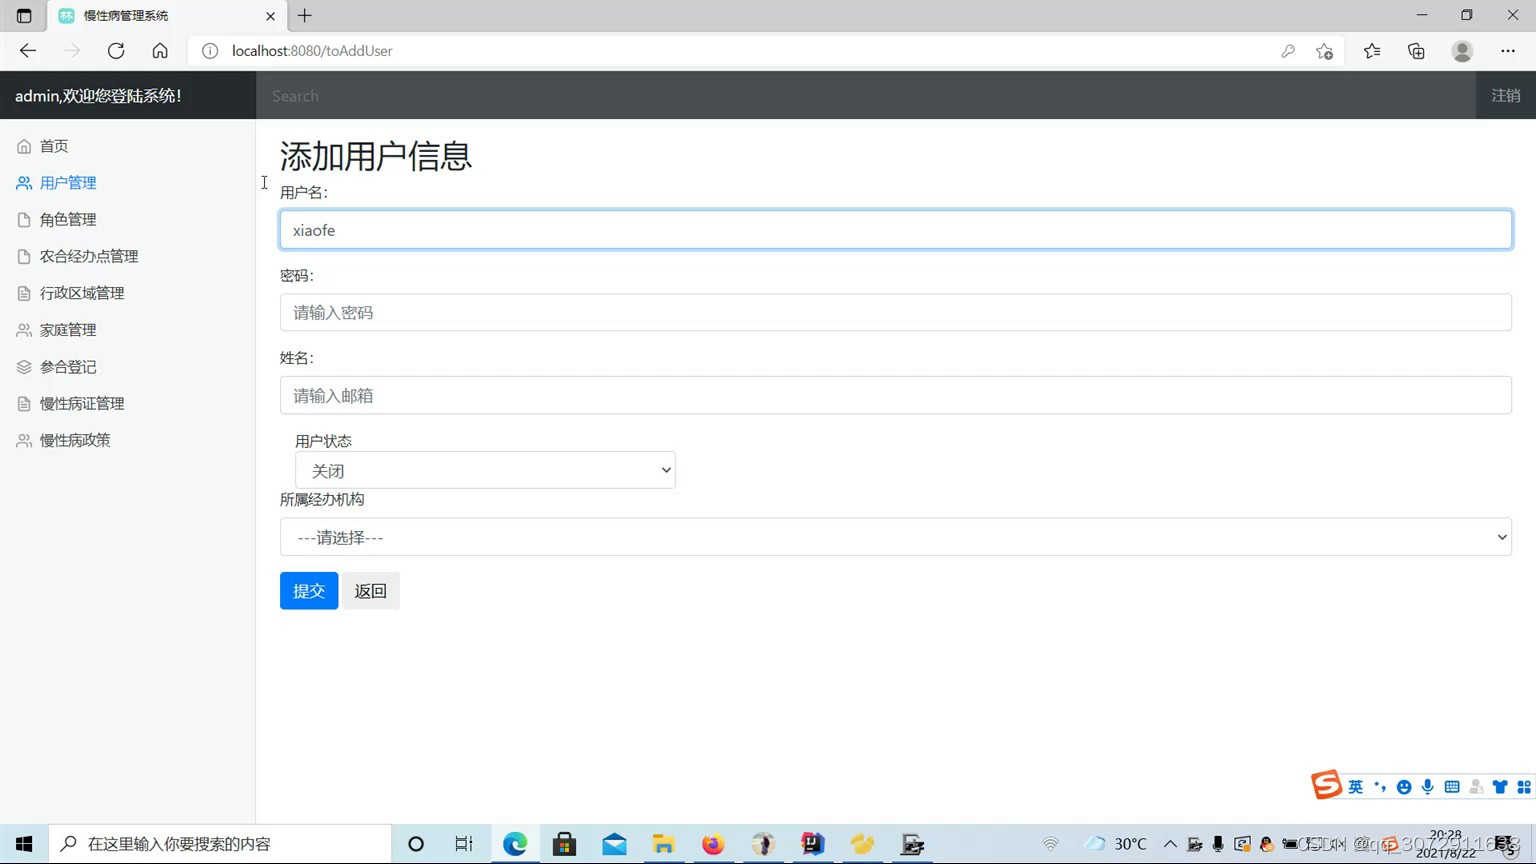Click the home icon beside 首页
The image size is (1536, 864).
(24, 146)
